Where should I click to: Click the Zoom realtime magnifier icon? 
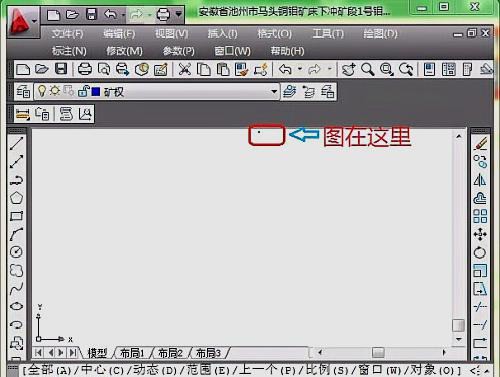[367, 69]
